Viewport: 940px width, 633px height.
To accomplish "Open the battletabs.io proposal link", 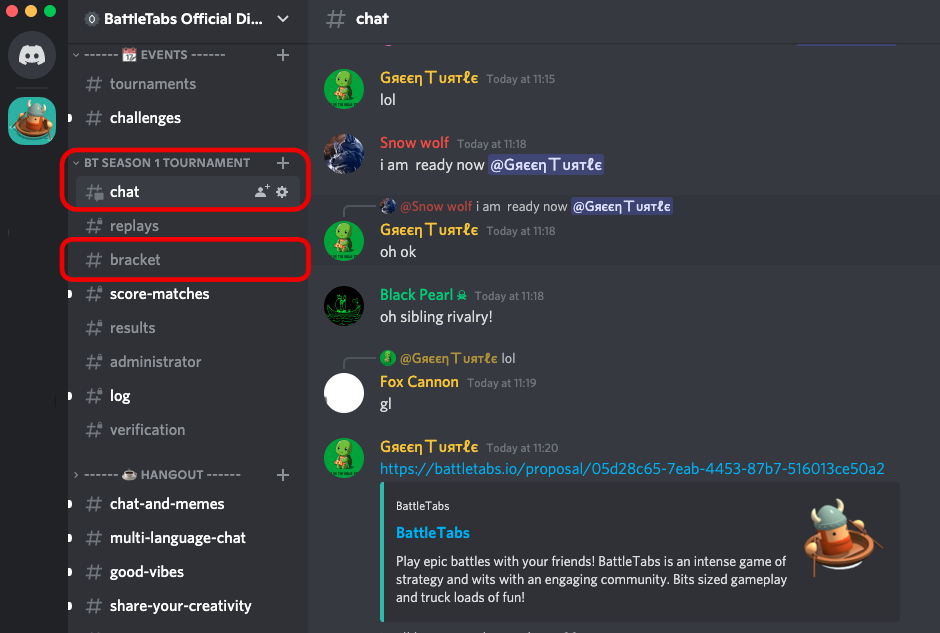I will [x=632, y=469].
